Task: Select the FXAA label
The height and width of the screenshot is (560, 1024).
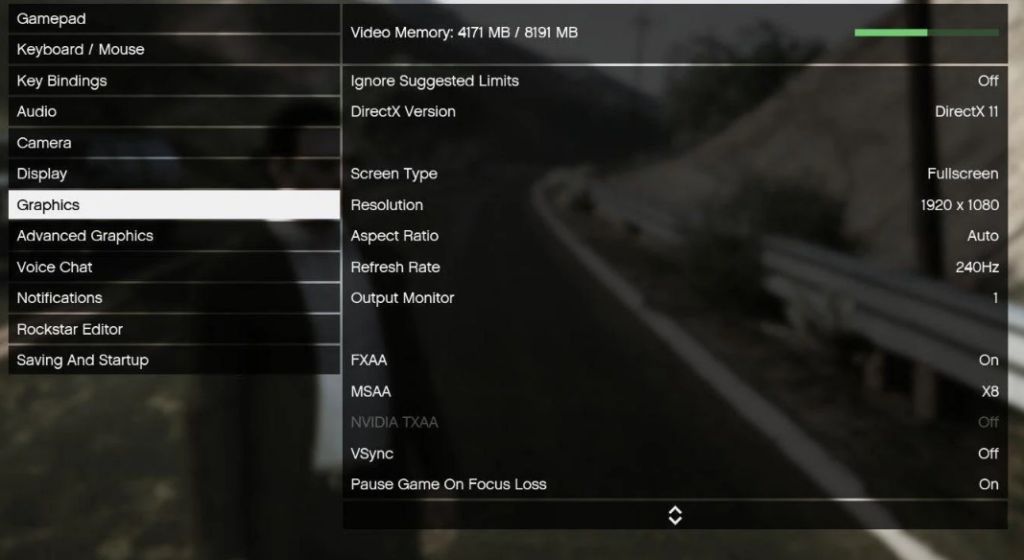Action: click(369, 360)
